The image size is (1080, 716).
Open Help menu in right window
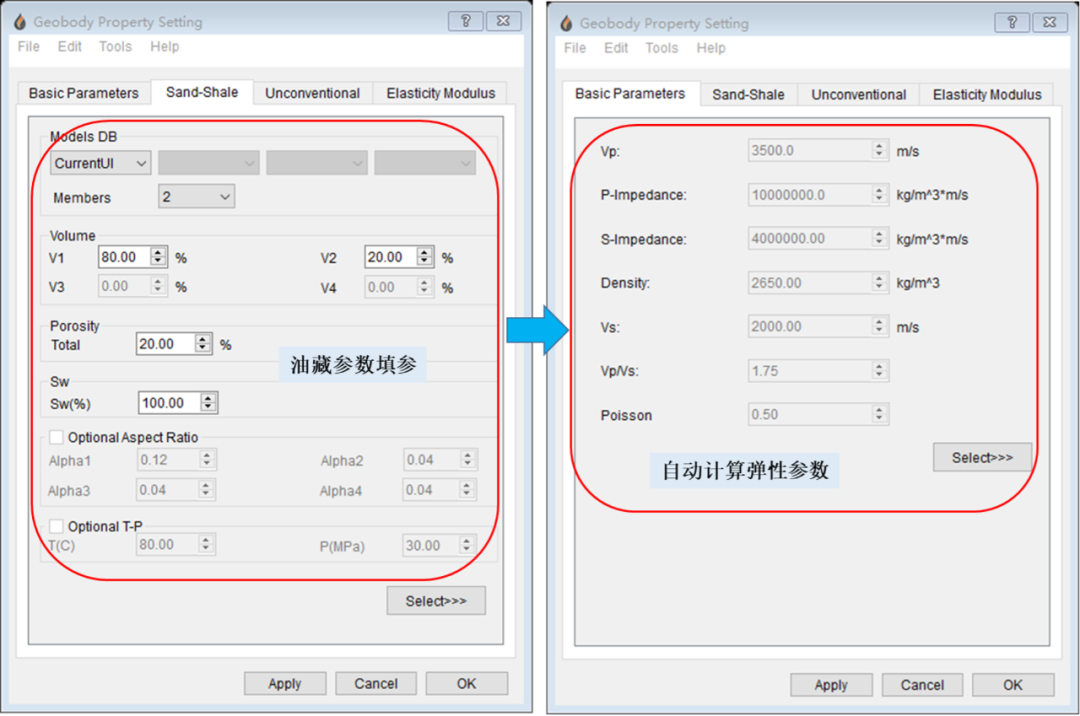711,48
